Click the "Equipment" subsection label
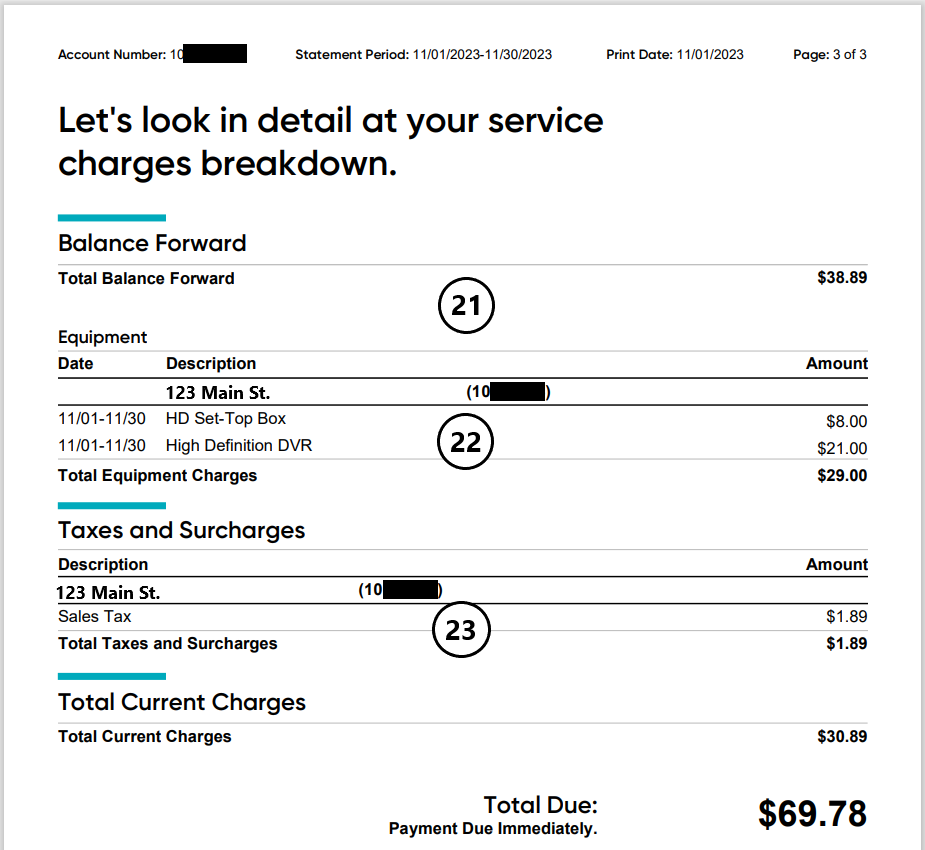This screenshot has height=850, width=925. click(x=102, y=337)
